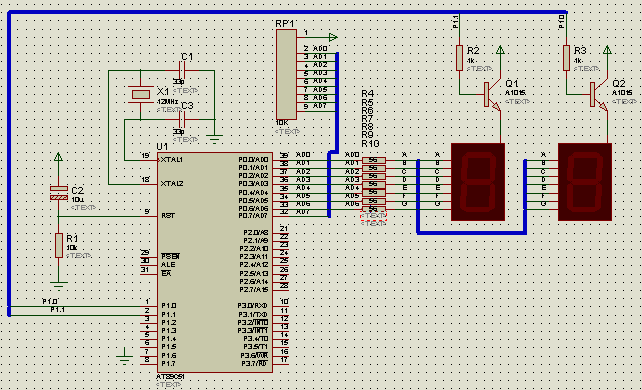The image size is (642, 390).
Task: Select the AT89C51 microcontroller U1 body
Action: pos(215,263)
